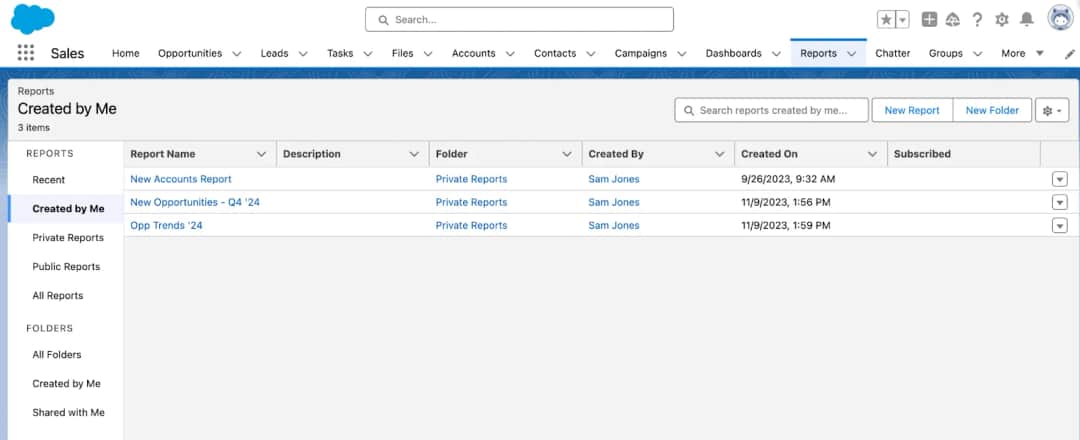Select Shared with Me in sidebar
The width and height of the screenshot is (1080, 440).
[68, 412]
